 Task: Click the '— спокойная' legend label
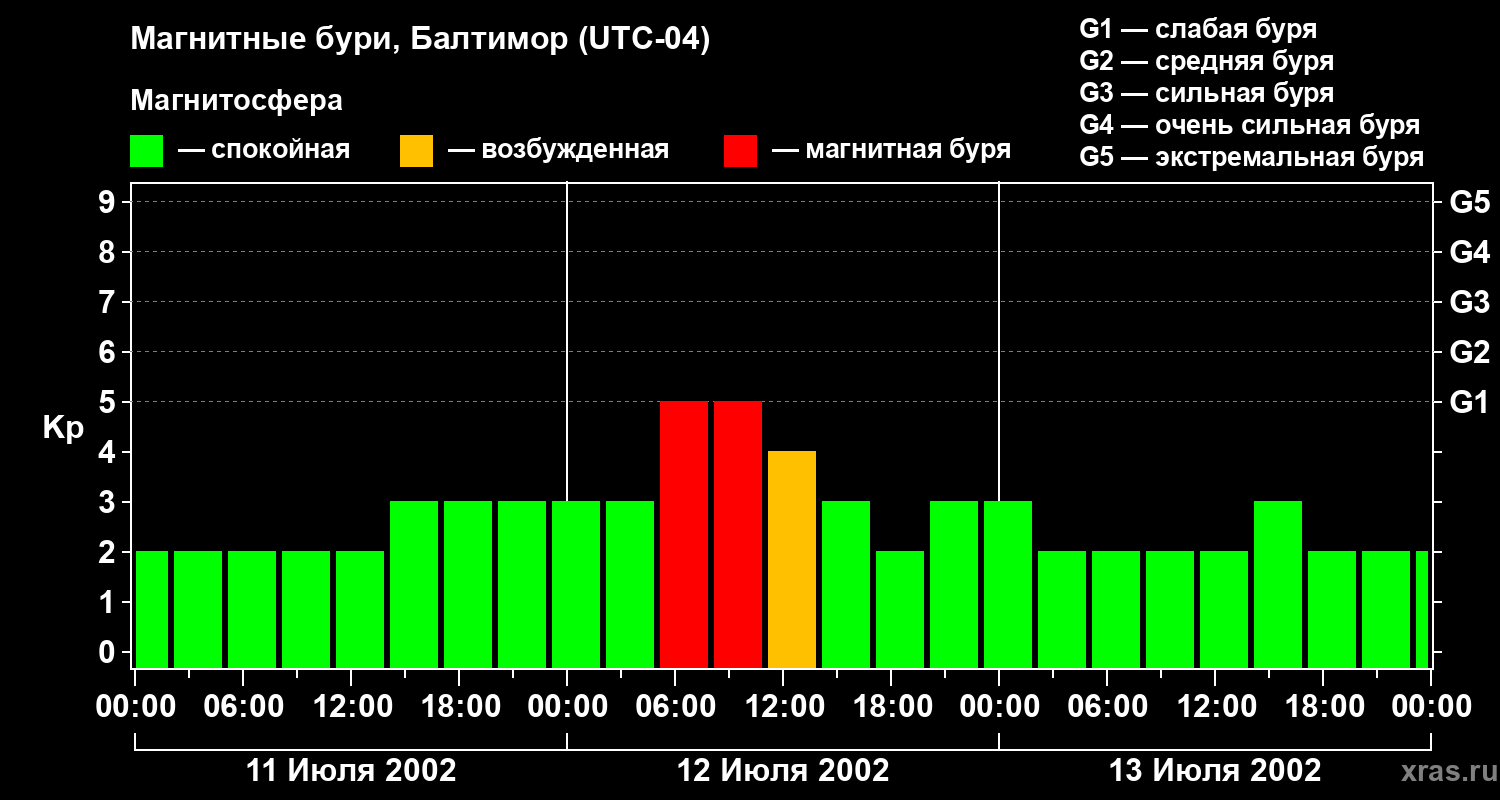coord(264,150)
